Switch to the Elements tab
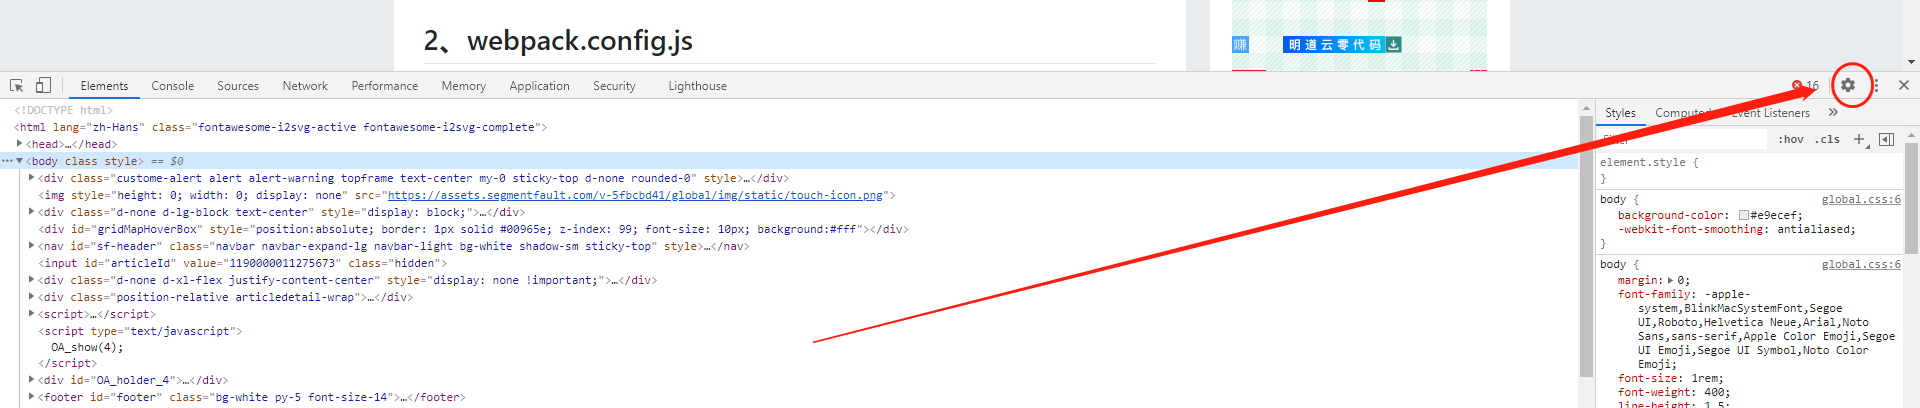 104,86
